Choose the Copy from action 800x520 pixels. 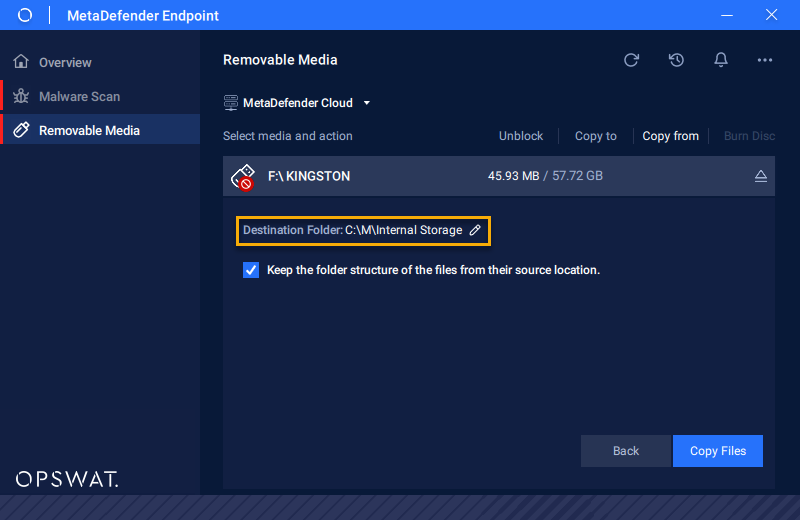point(670,136)
